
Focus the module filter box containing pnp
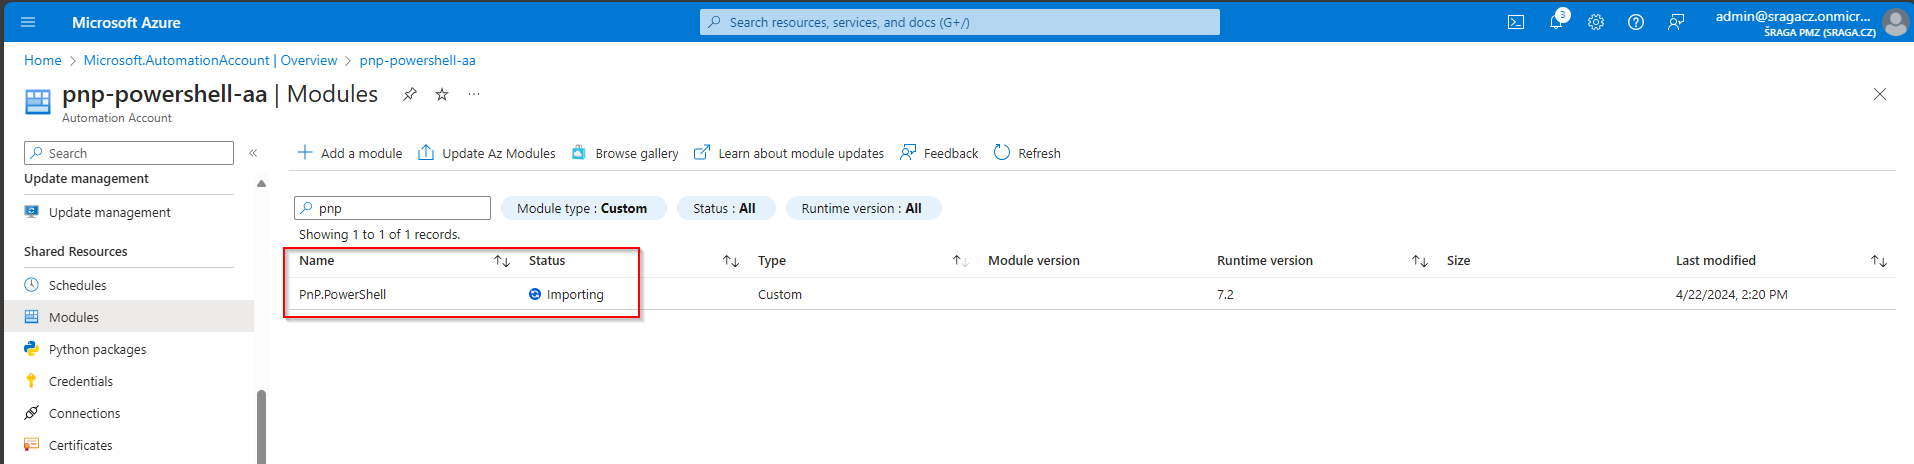pos(392,208)
